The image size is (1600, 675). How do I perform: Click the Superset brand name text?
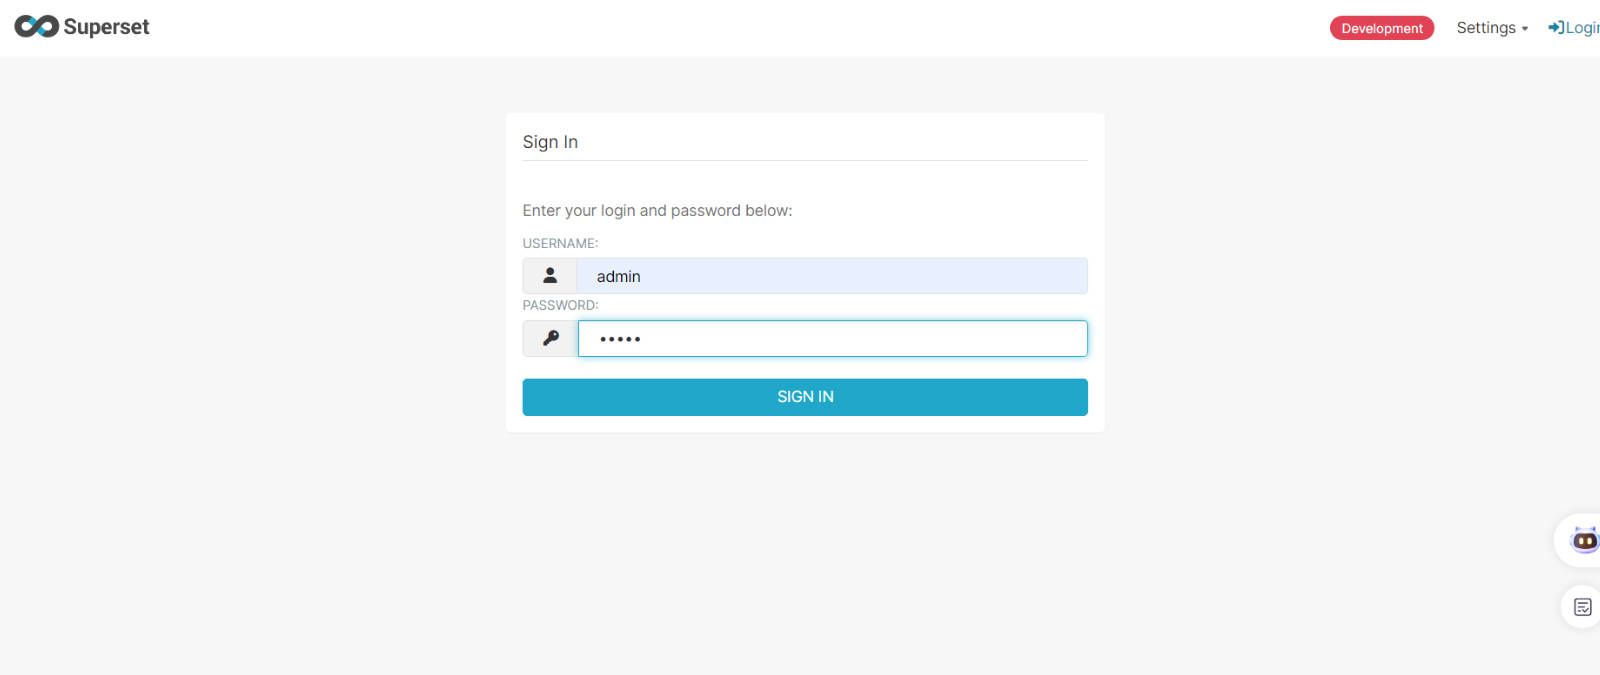point(106,27)
